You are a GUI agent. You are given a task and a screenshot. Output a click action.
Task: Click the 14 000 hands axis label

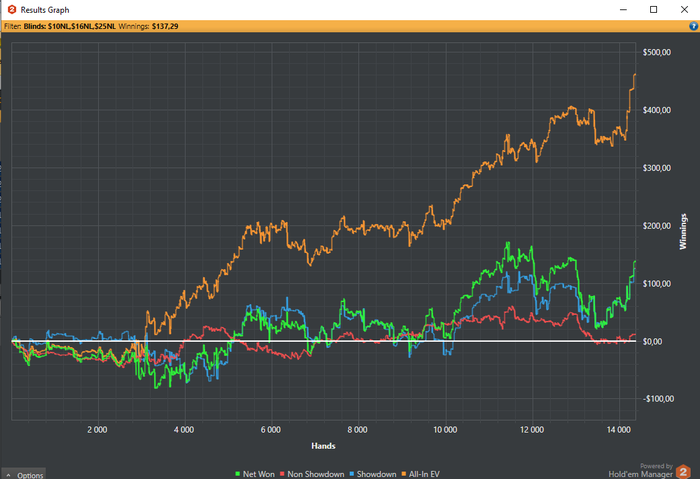tap(618, 430)
